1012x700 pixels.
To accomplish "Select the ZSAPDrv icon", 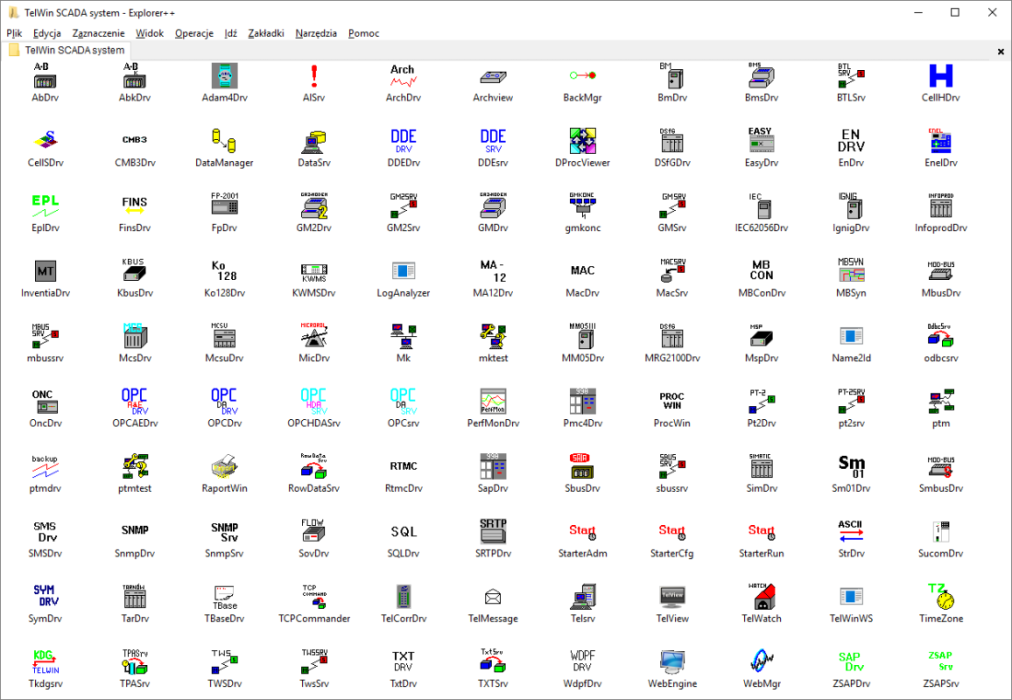I will (851, 663).
